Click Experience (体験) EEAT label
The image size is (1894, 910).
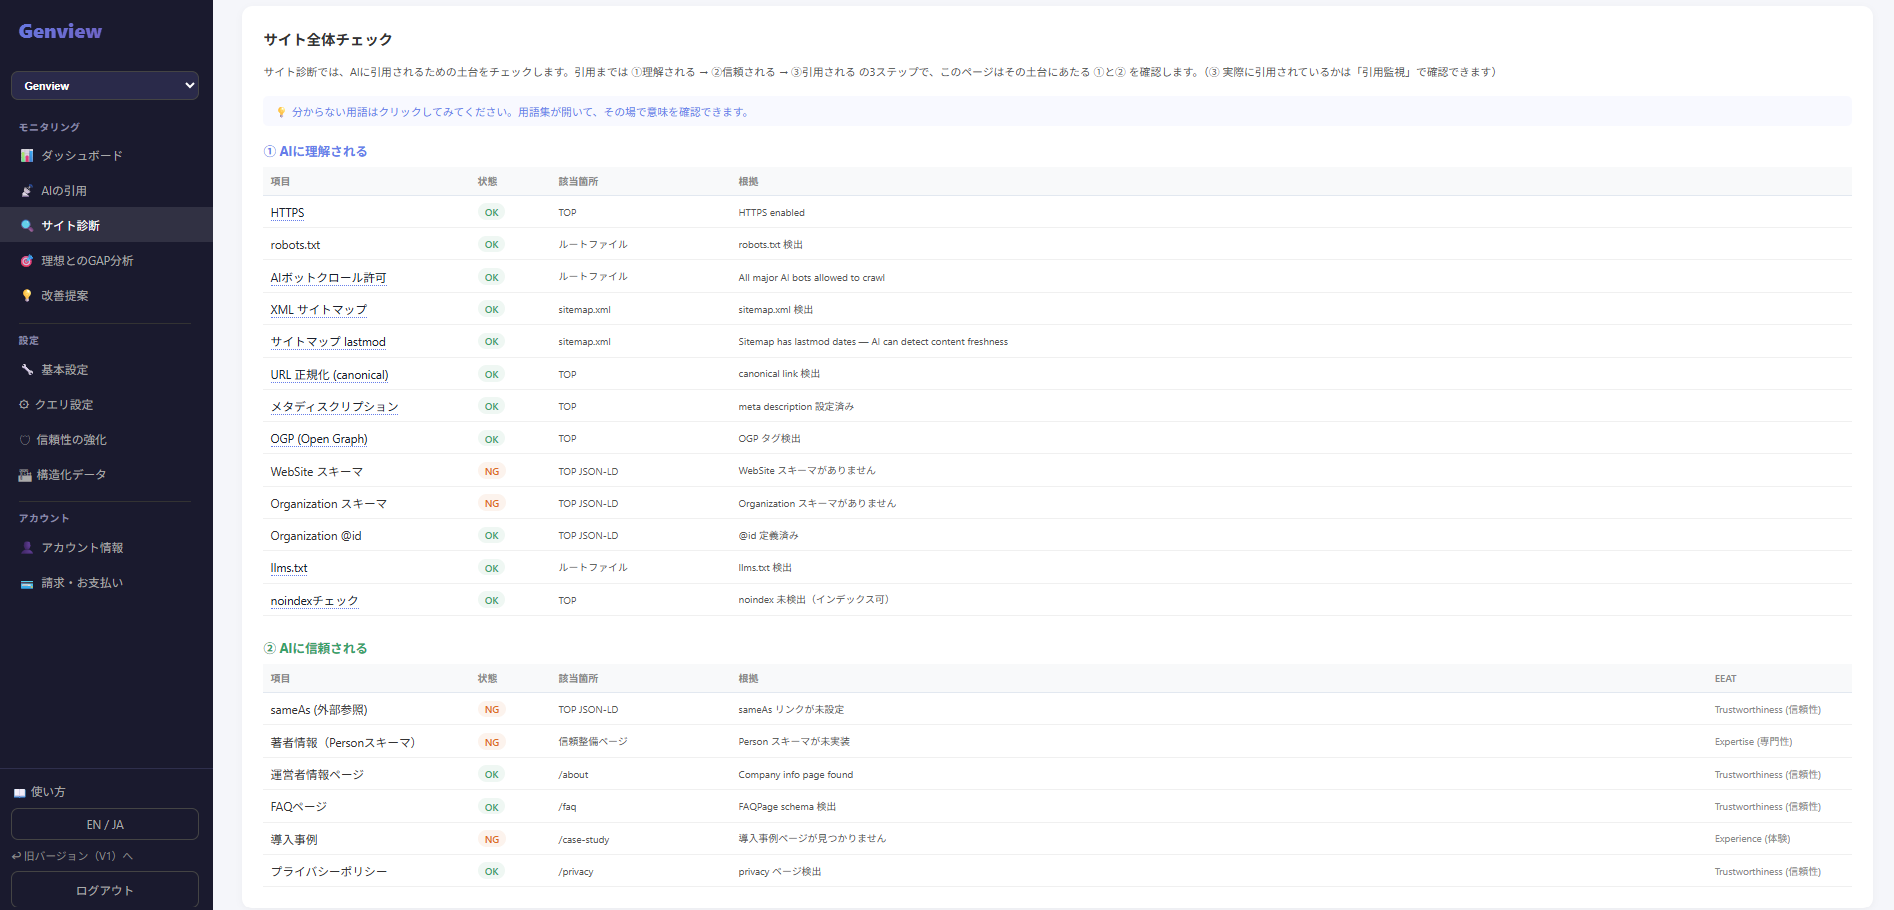tap(1752, 839)
